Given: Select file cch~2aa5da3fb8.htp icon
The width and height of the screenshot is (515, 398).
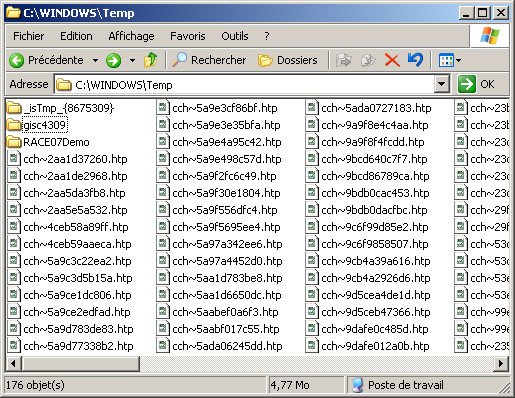Looking at the screenshot, I should [14, 193].
